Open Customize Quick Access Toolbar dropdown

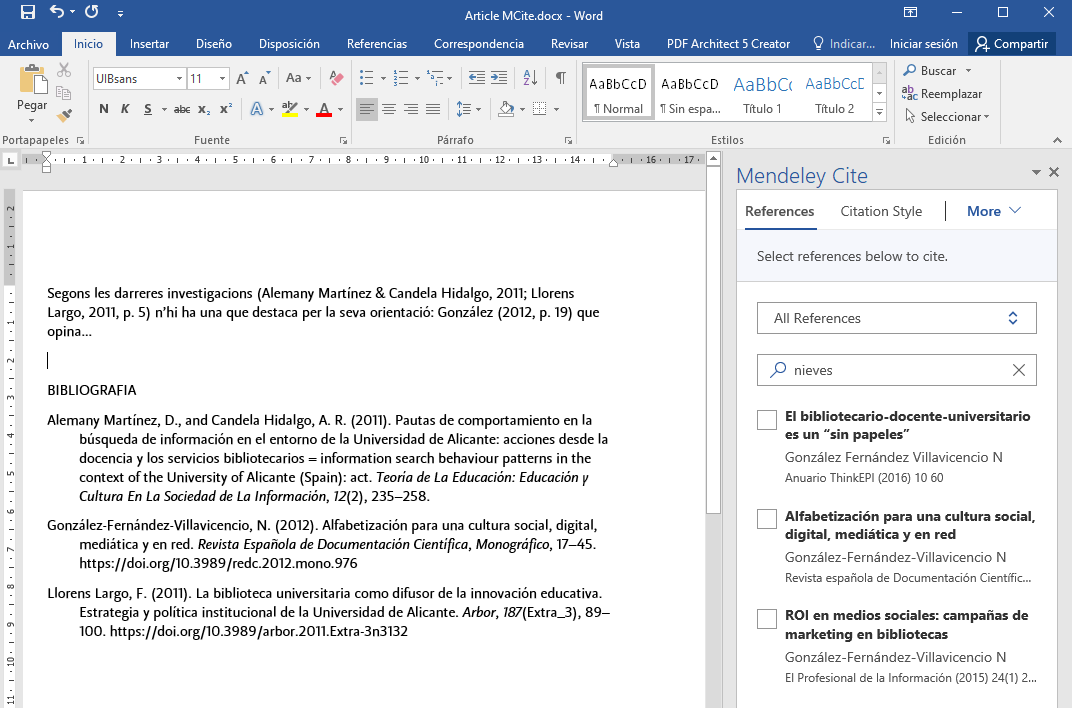[x=120, y=13]
